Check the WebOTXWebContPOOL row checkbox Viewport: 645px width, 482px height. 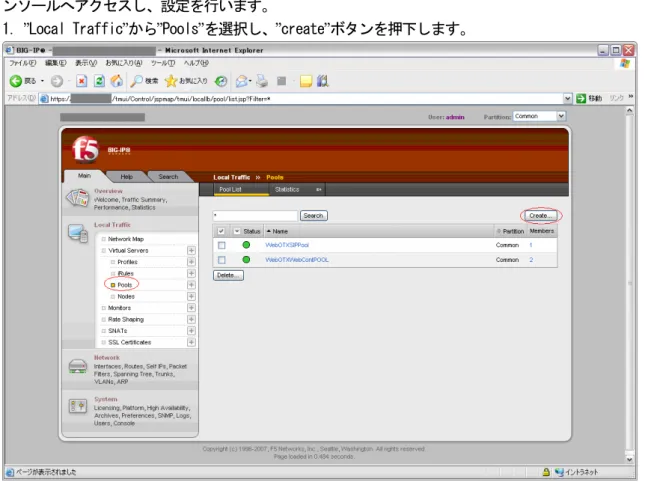222,260
